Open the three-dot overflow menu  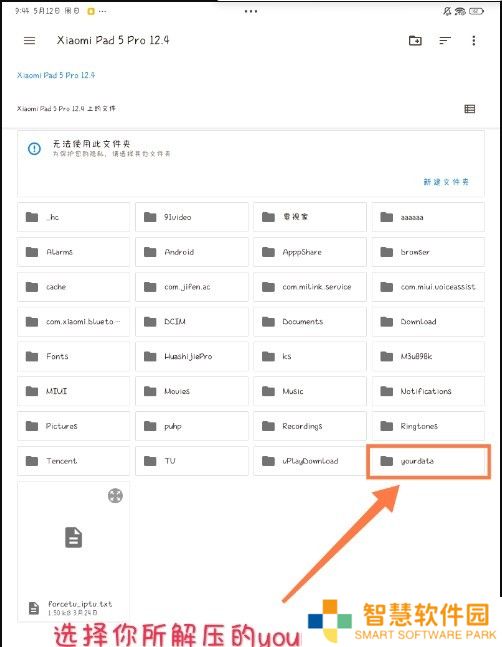474,40
